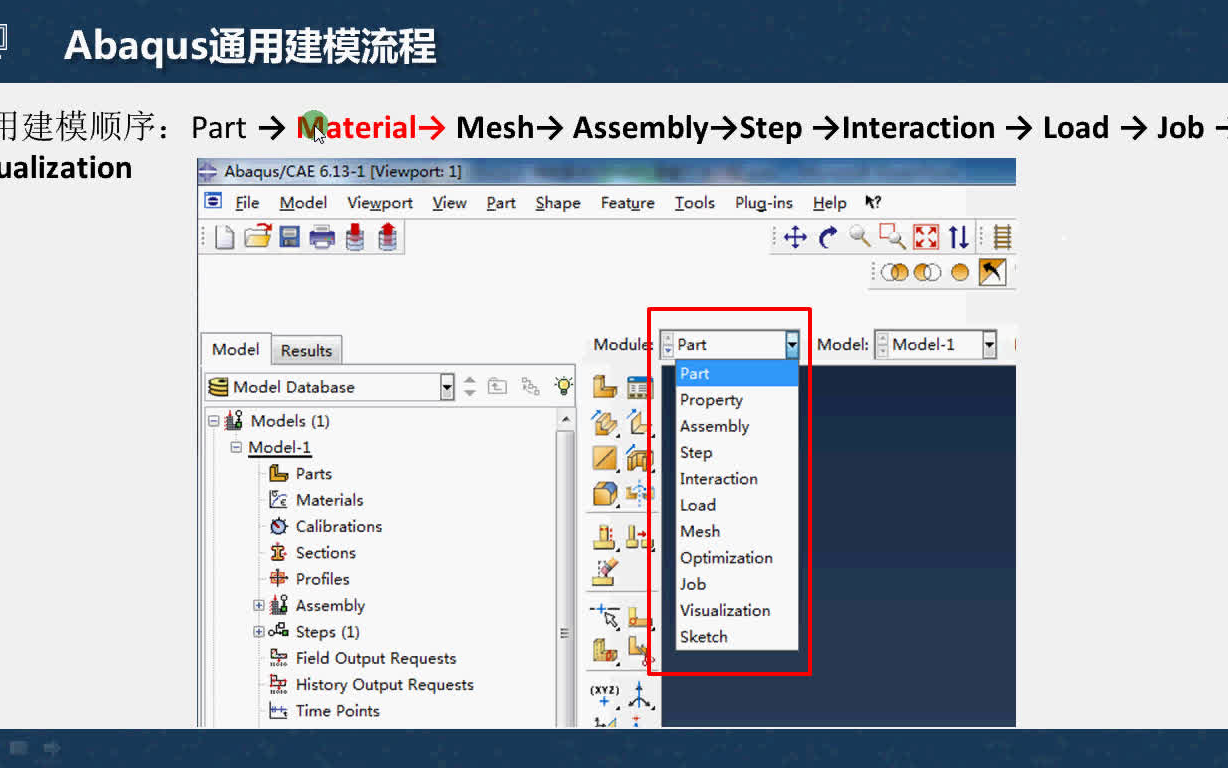Switch to the Results tab

(306, 350)
